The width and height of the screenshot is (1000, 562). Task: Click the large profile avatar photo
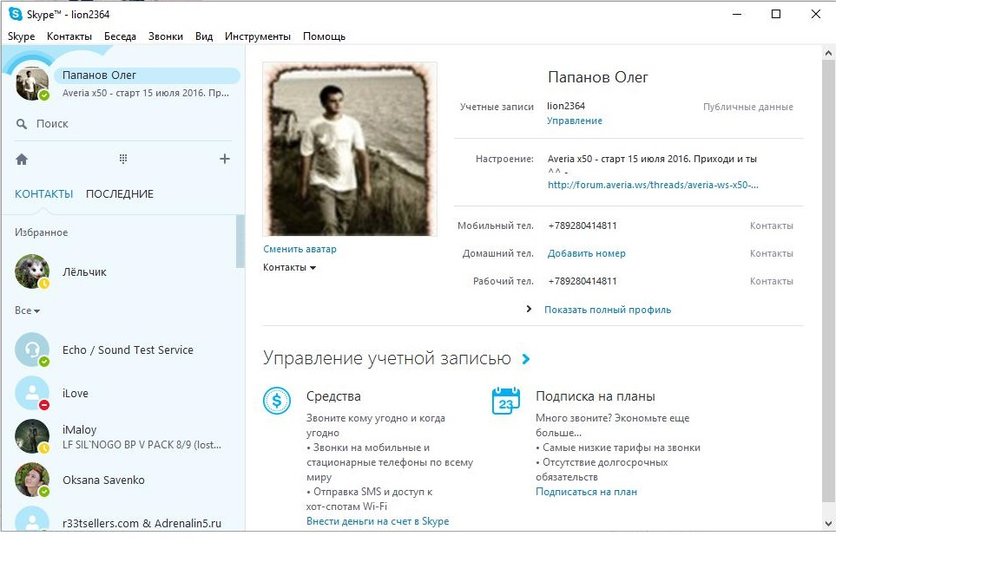point(350,149)
